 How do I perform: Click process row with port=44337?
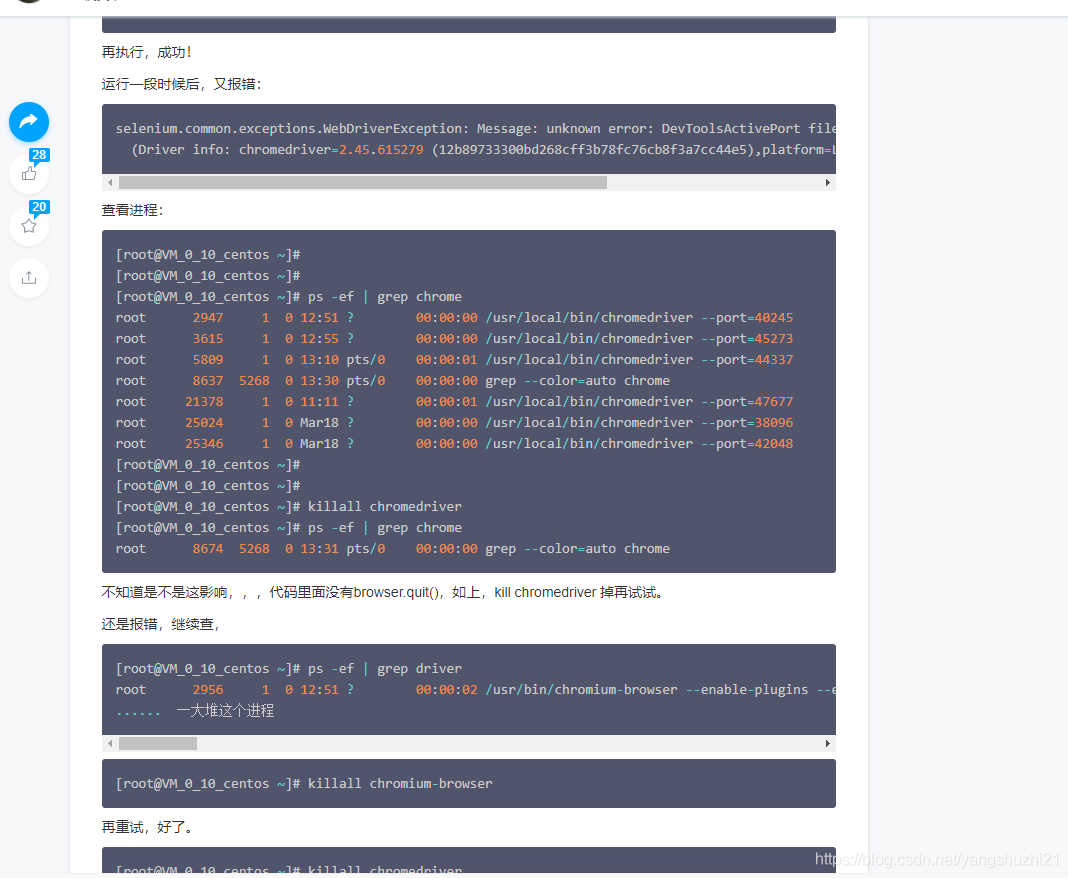[x=454, y=360]
